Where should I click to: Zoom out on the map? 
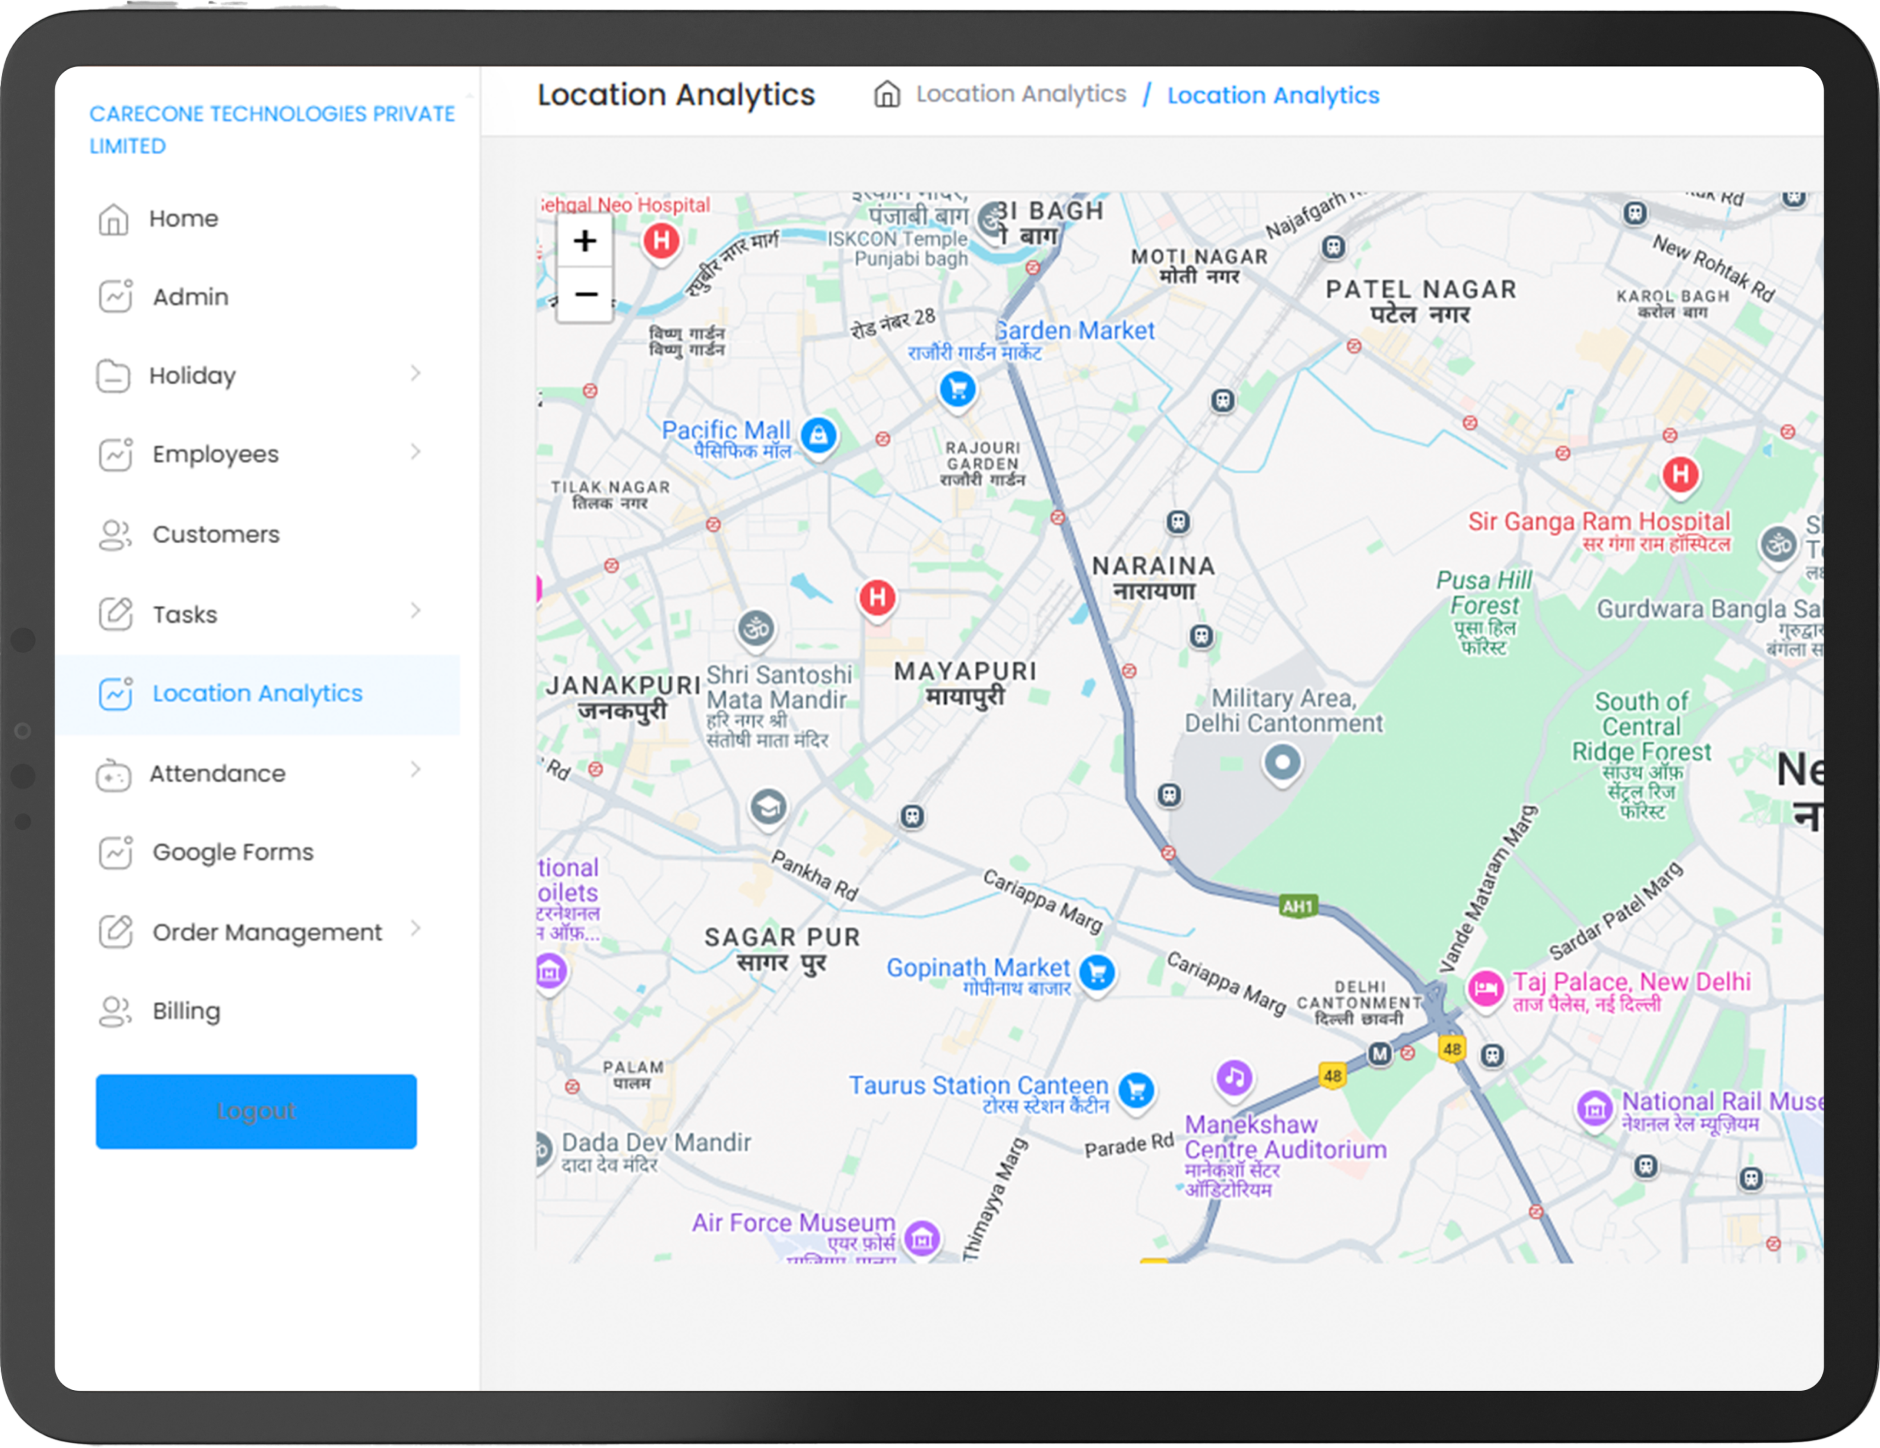tap(585, 294)
